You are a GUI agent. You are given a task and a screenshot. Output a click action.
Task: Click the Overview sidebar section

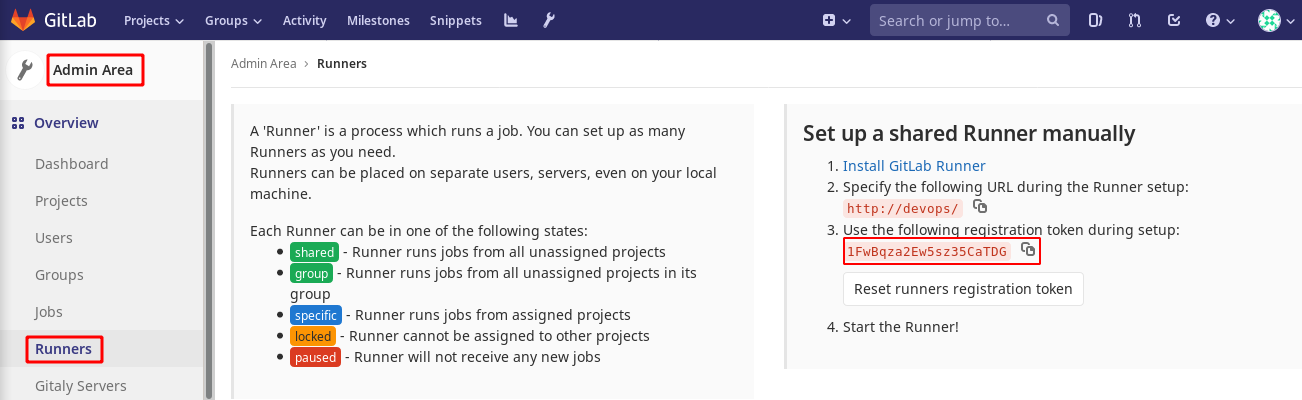click(66, 123)
